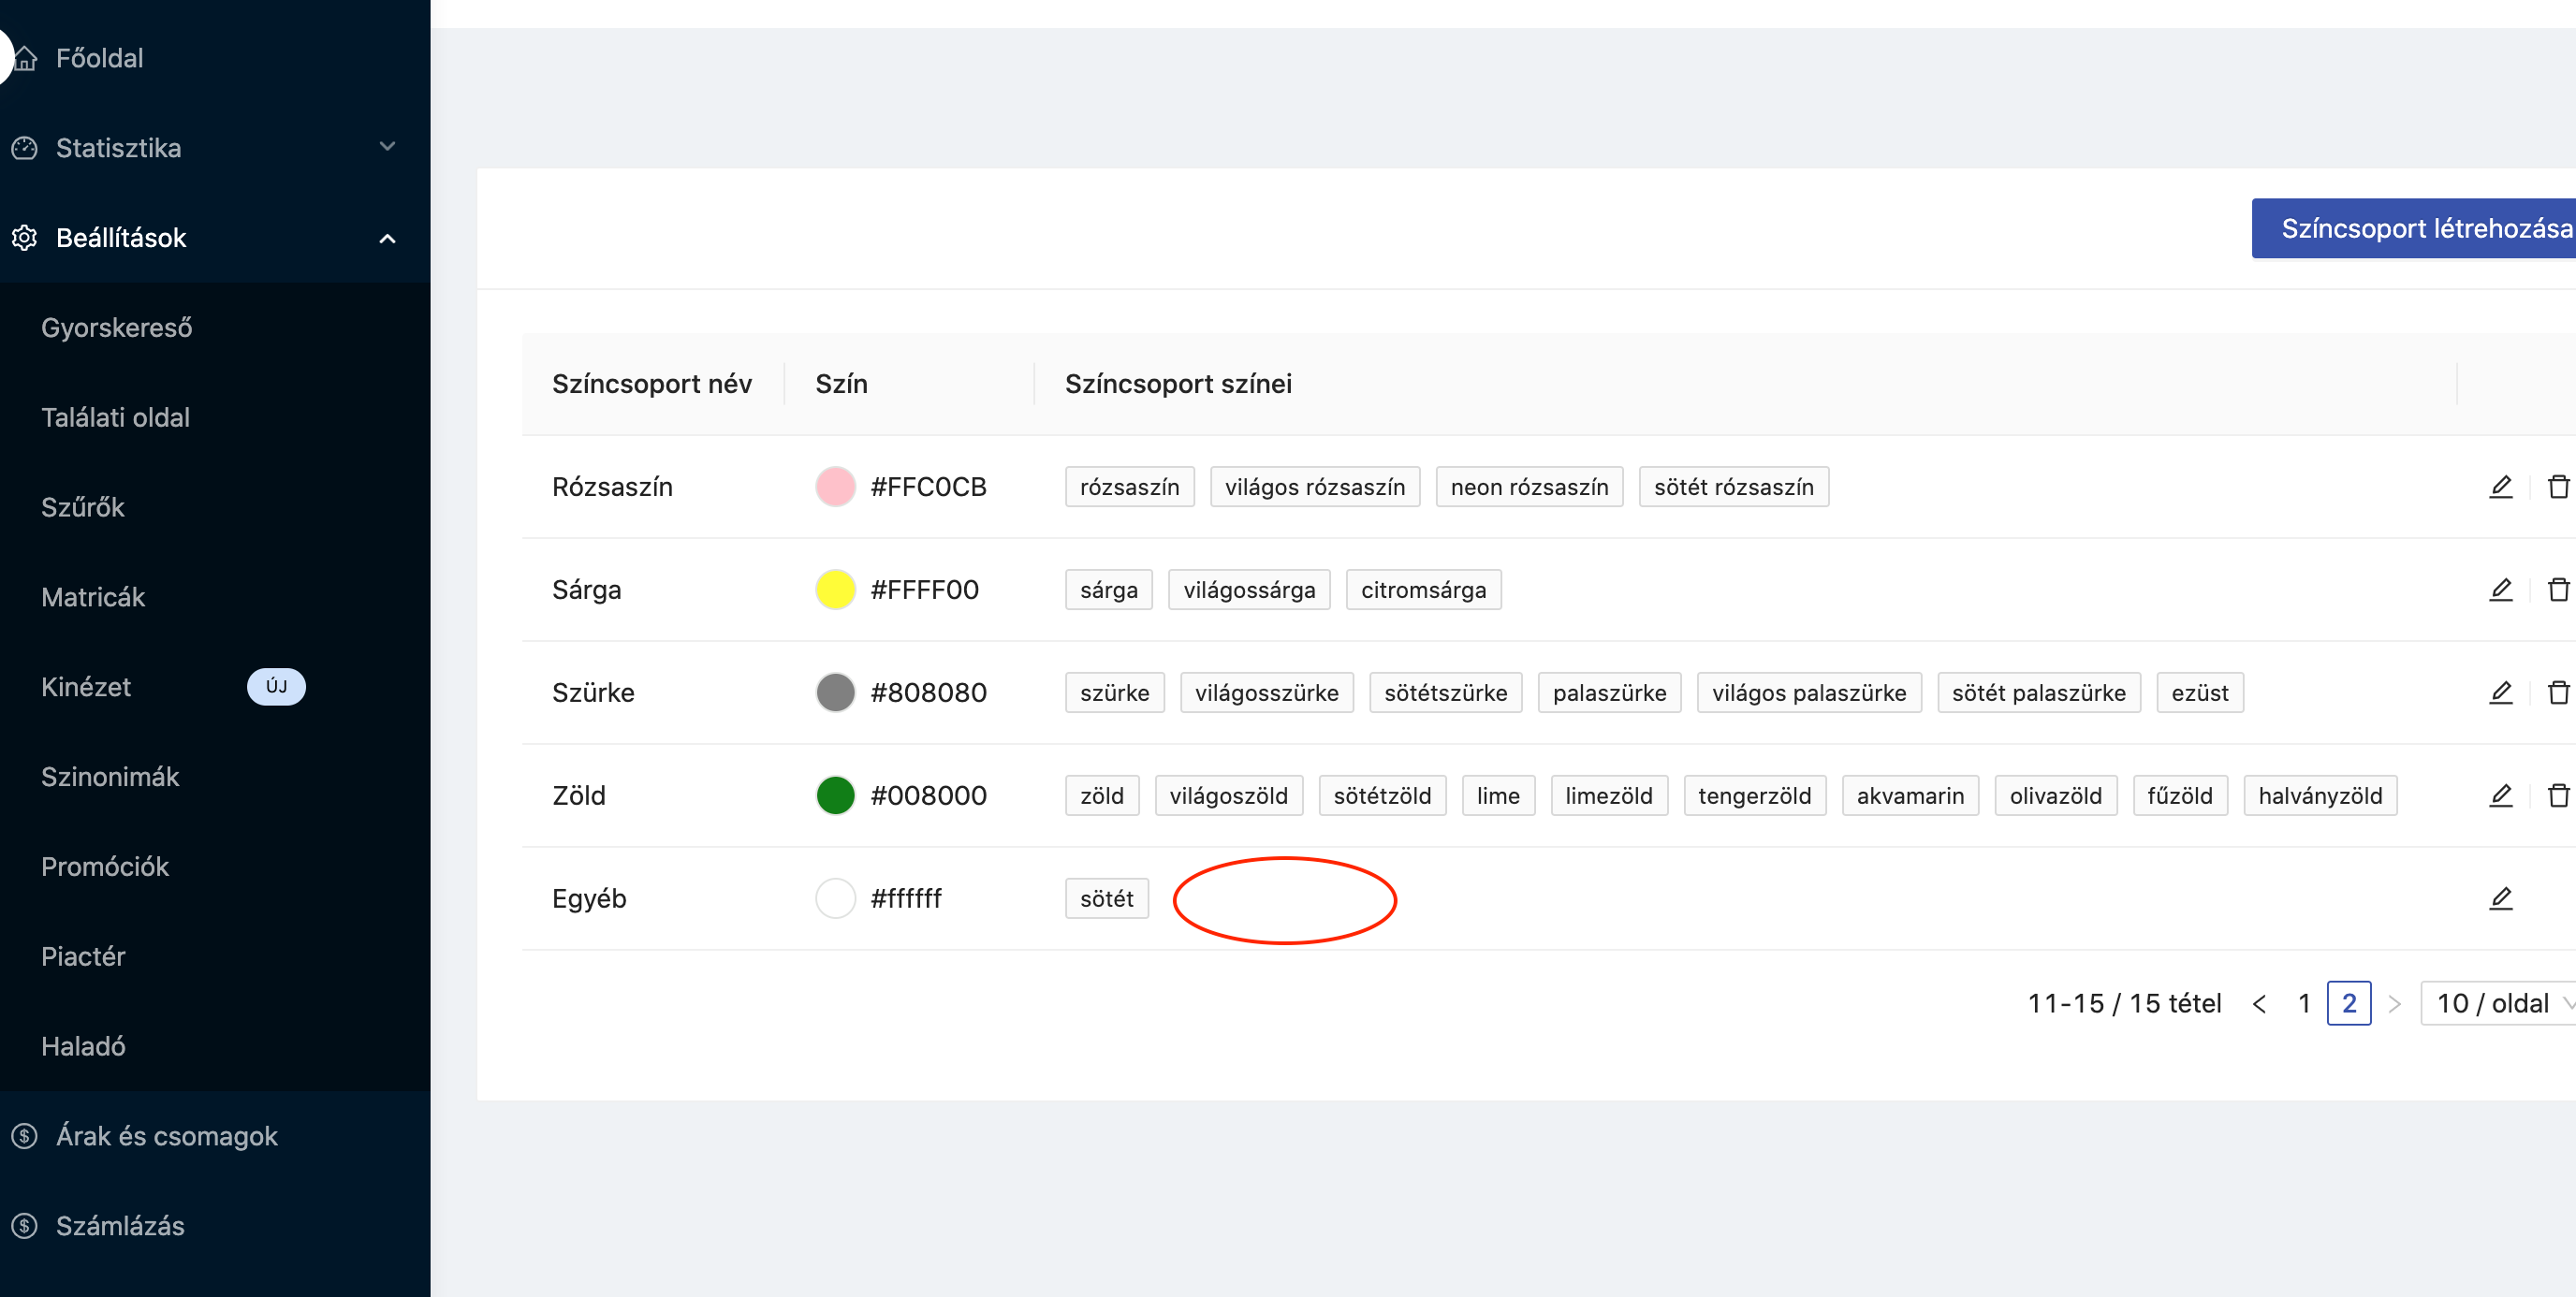Edit the Szürke color group
Viewport: 2576px width, 1297px height.
(x=2500, y=693)
